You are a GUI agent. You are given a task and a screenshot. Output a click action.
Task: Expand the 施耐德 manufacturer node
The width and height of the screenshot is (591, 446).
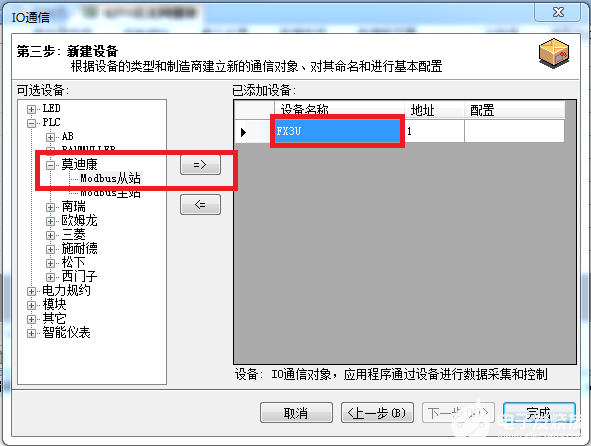pyautogui.click(x=50, y=249)
